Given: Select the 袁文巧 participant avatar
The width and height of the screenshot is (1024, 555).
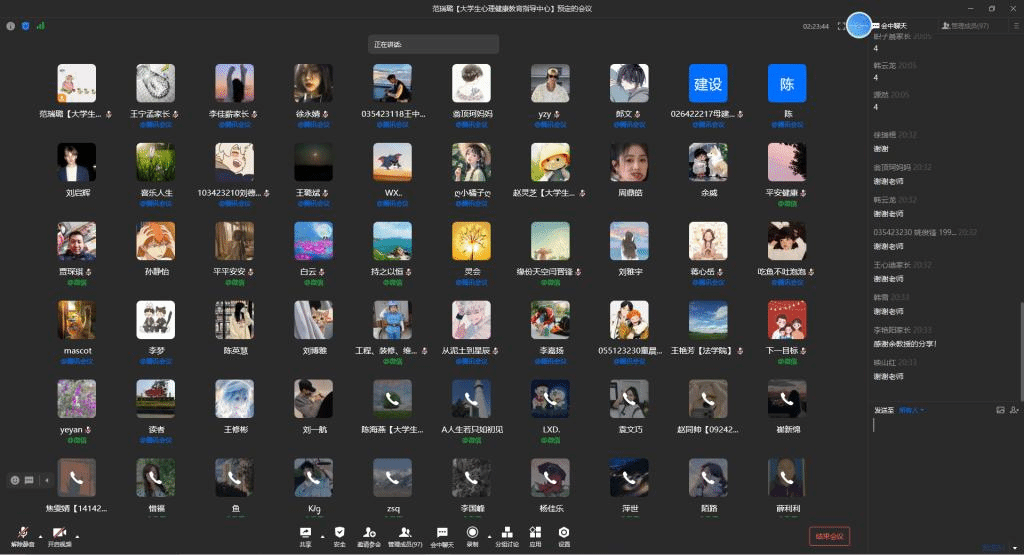Looking at the screenshot, I should tap(629, 399).
